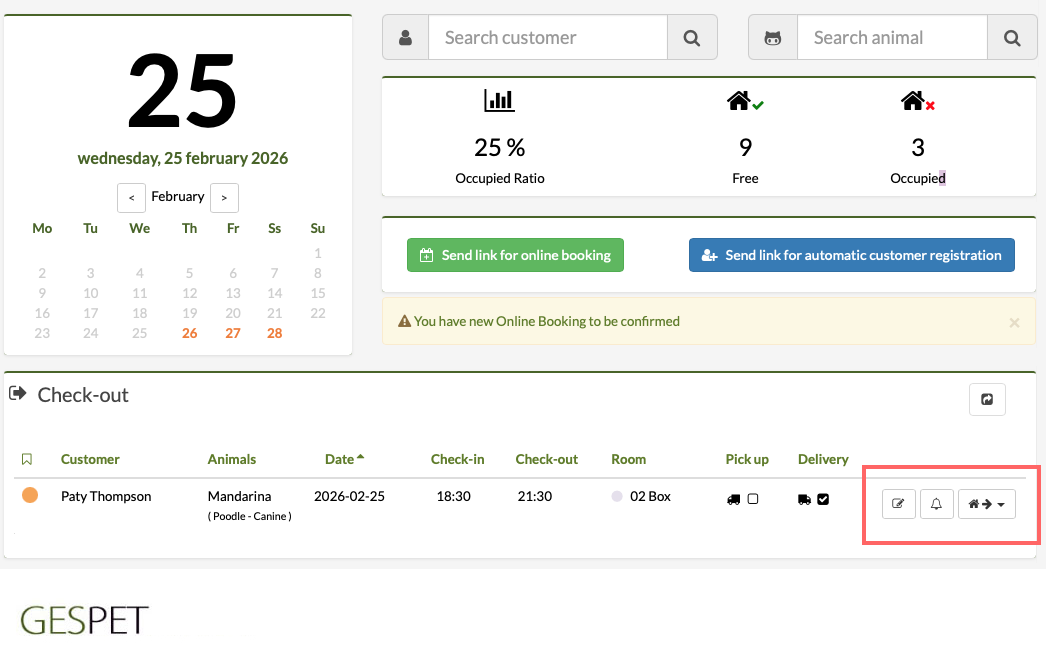Click the orange status dot for Paty Thompson

coord(30,495)
